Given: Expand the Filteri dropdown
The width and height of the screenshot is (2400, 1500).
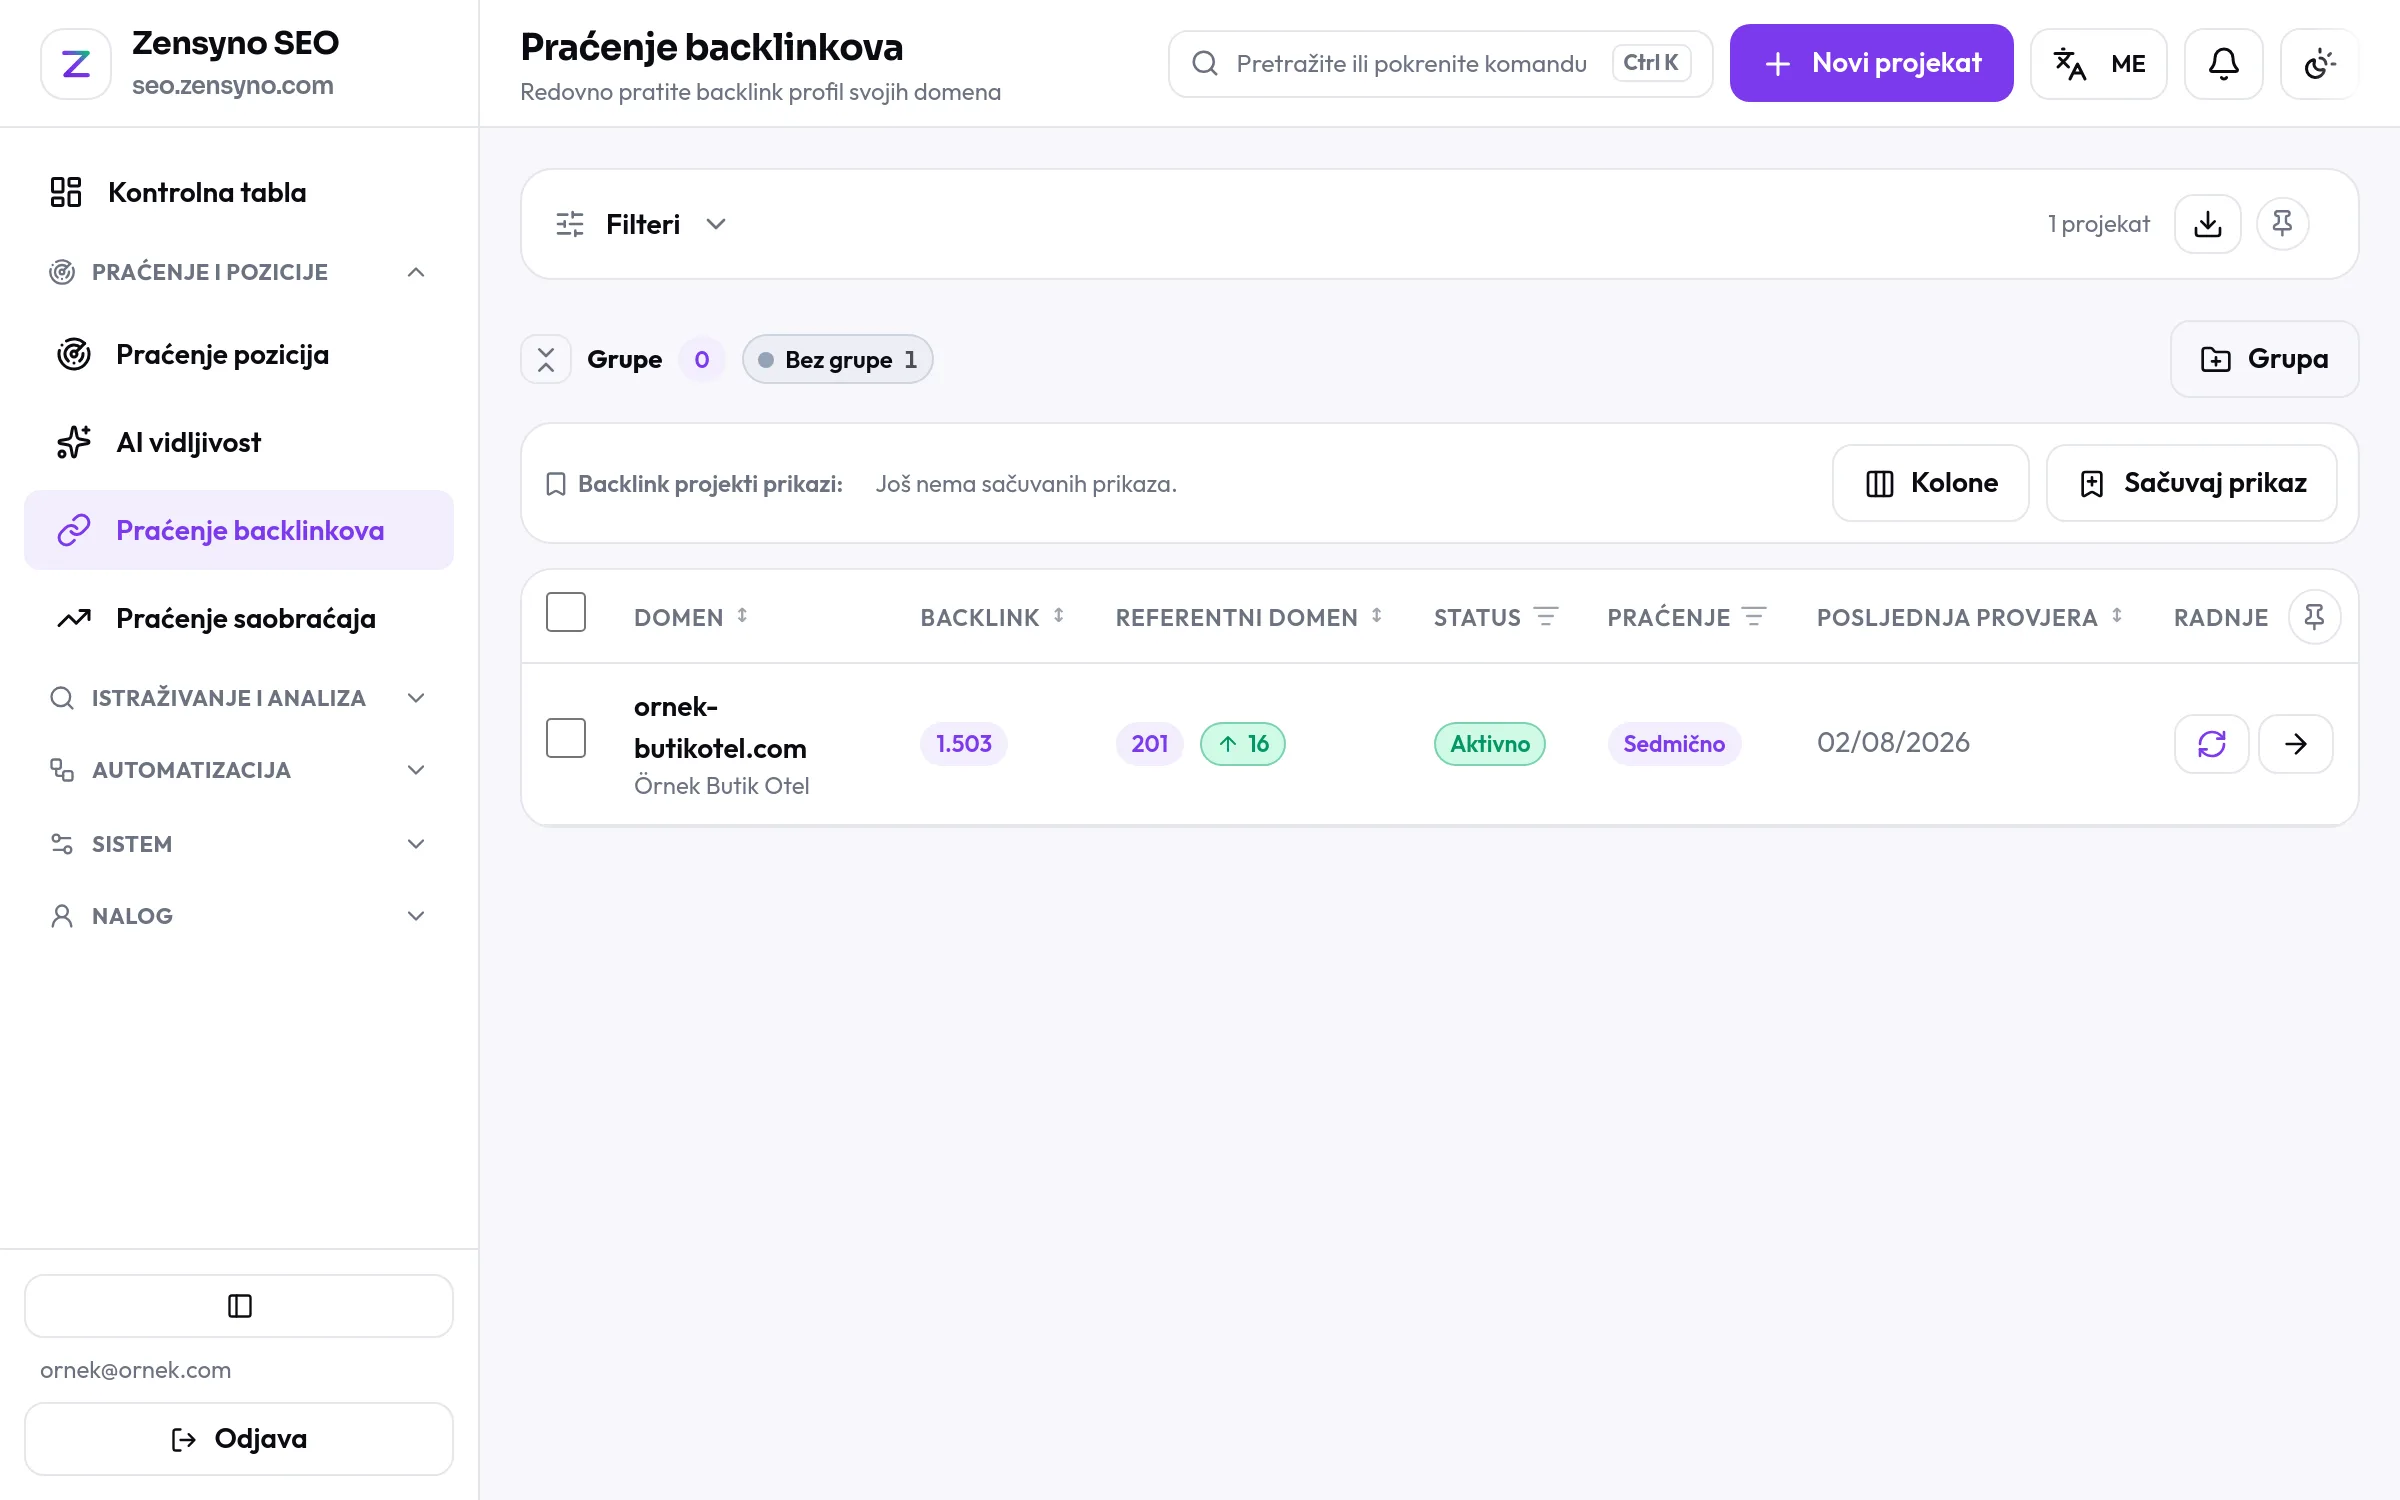Looking at the screenshot, I should 641,224.
